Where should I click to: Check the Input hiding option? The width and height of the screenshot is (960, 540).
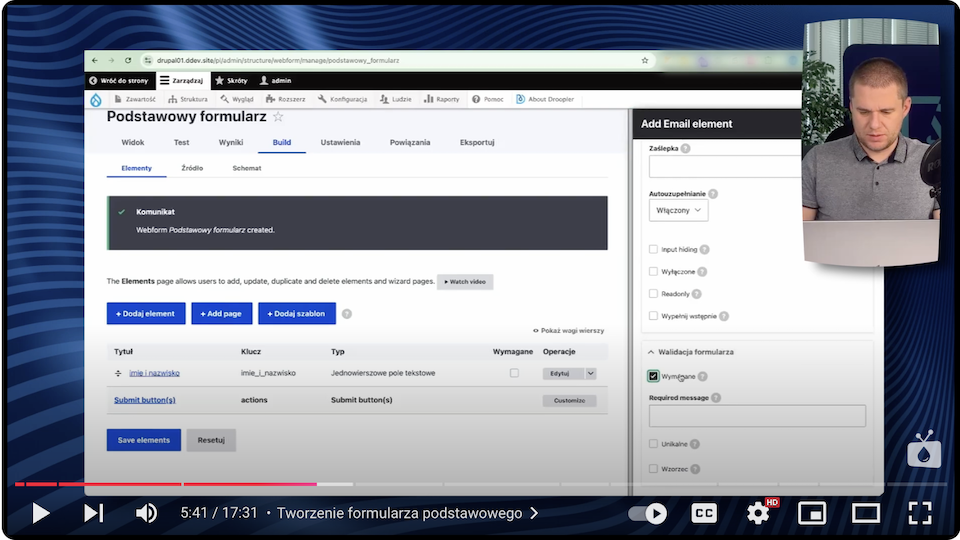pyautogui.click(x=654, y=249)
